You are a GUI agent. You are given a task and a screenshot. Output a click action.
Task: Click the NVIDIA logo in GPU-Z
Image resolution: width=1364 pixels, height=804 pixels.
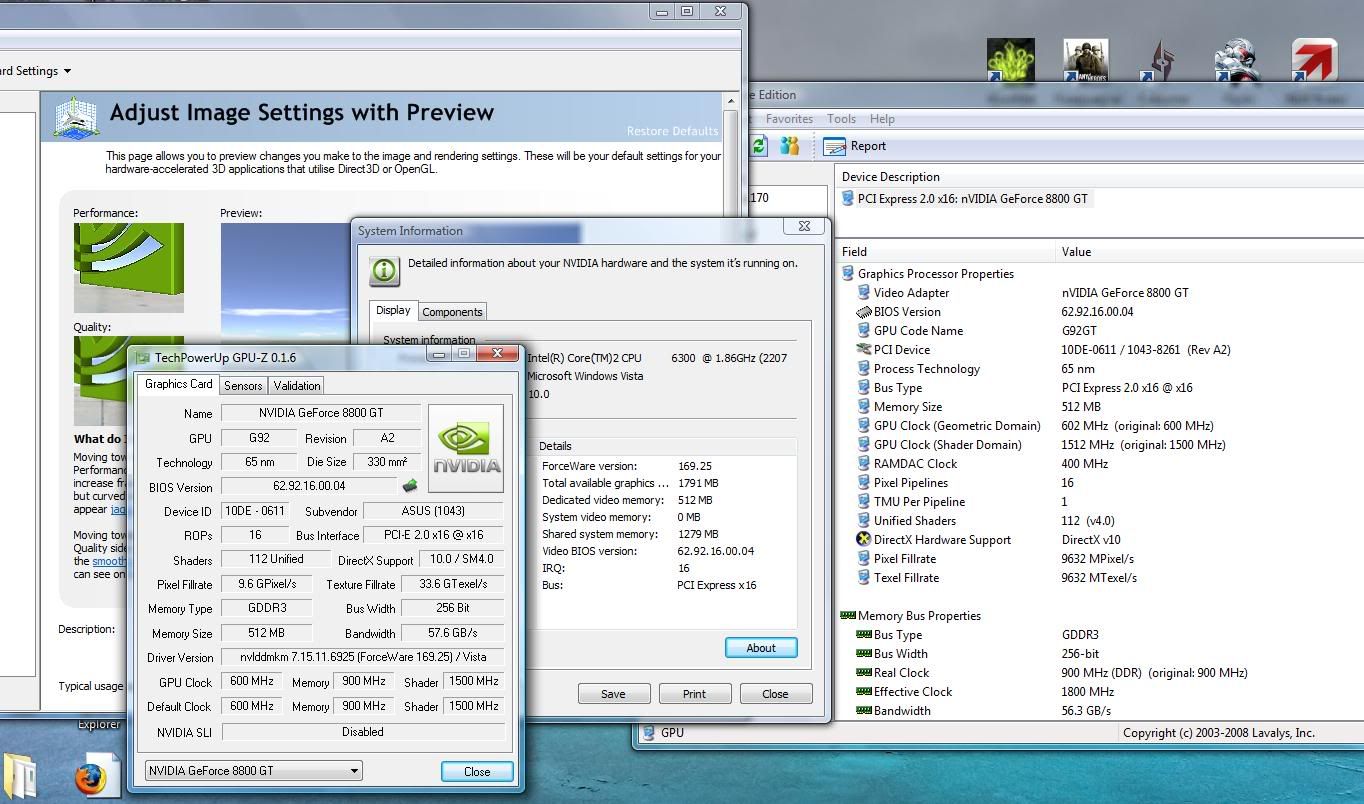[466, 448]
